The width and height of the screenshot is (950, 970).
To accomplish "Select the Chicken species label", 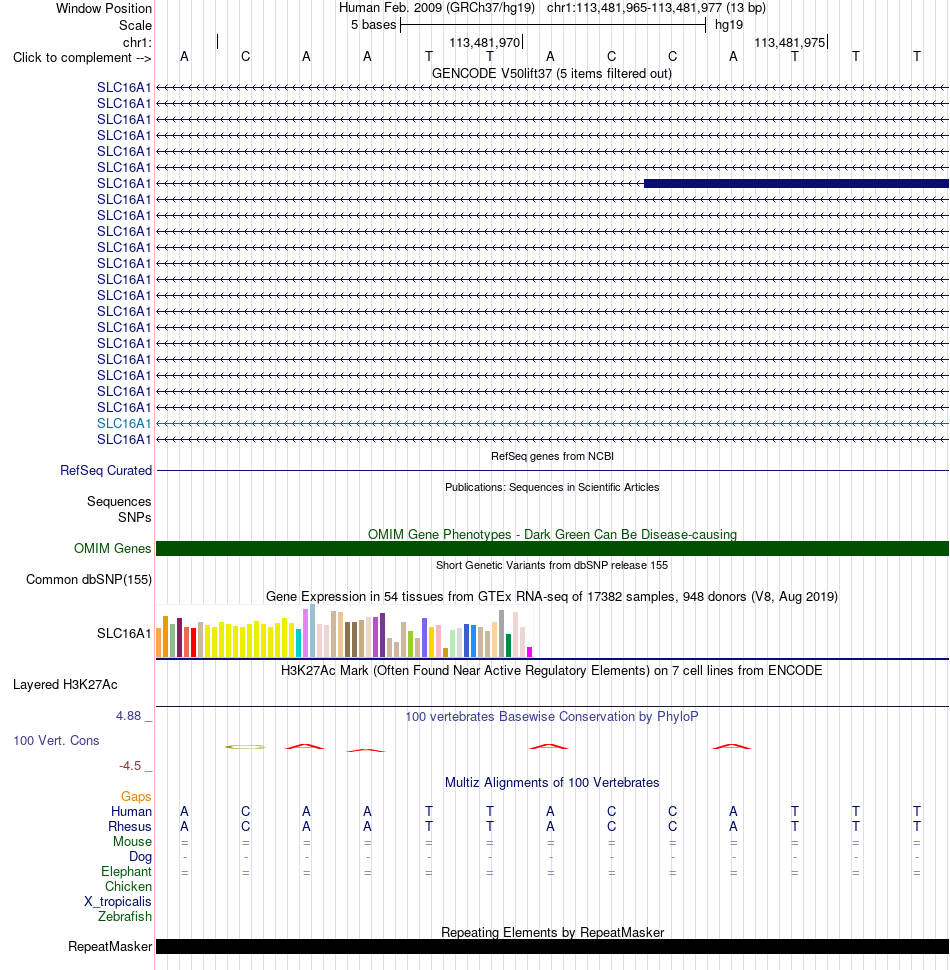I will point(128,886).
